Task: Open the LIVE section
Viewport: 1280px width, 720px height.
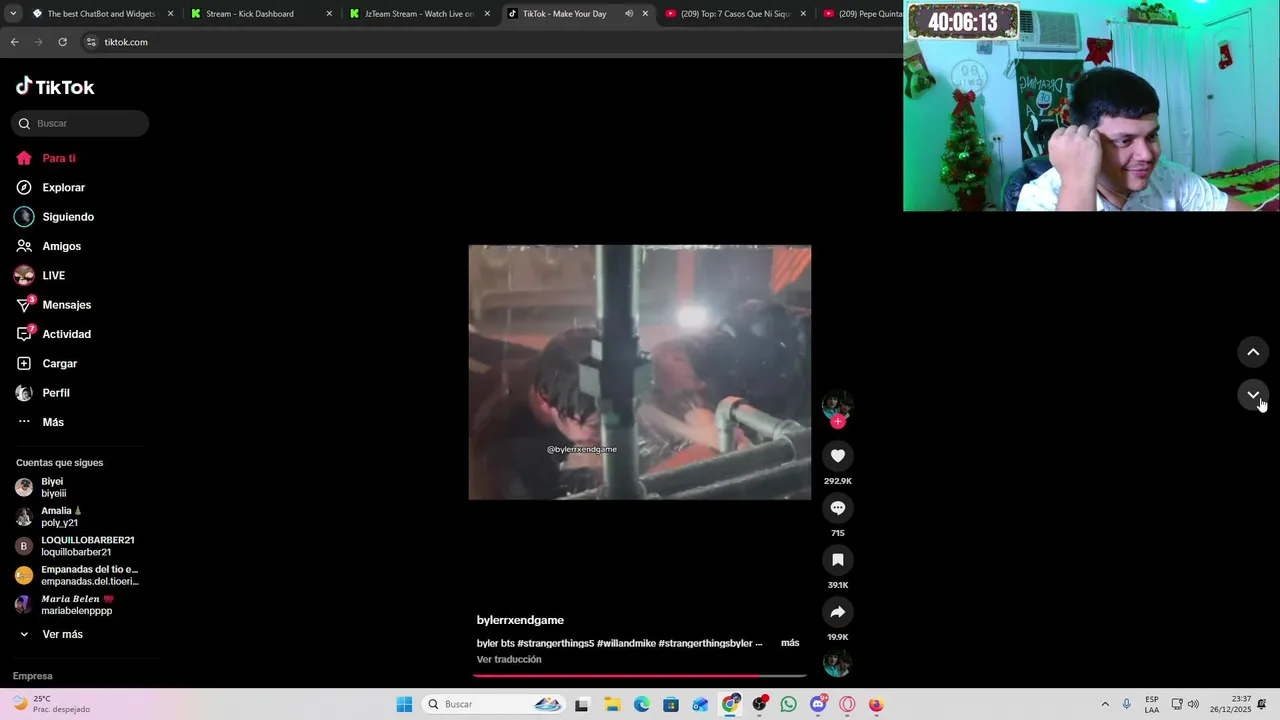Action: [x=40, y=275]
